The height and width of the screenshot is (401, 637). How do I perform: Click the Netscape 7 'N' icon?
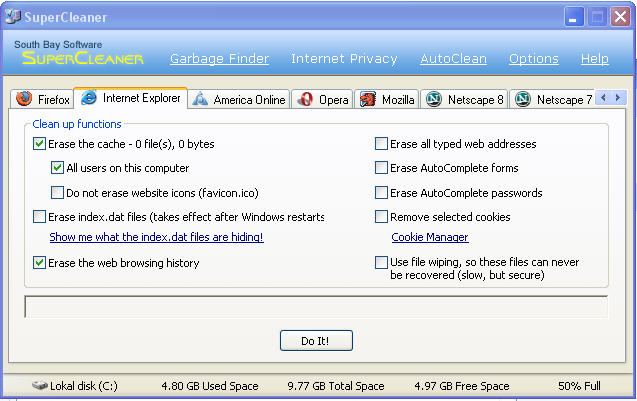tap(522, 99)
